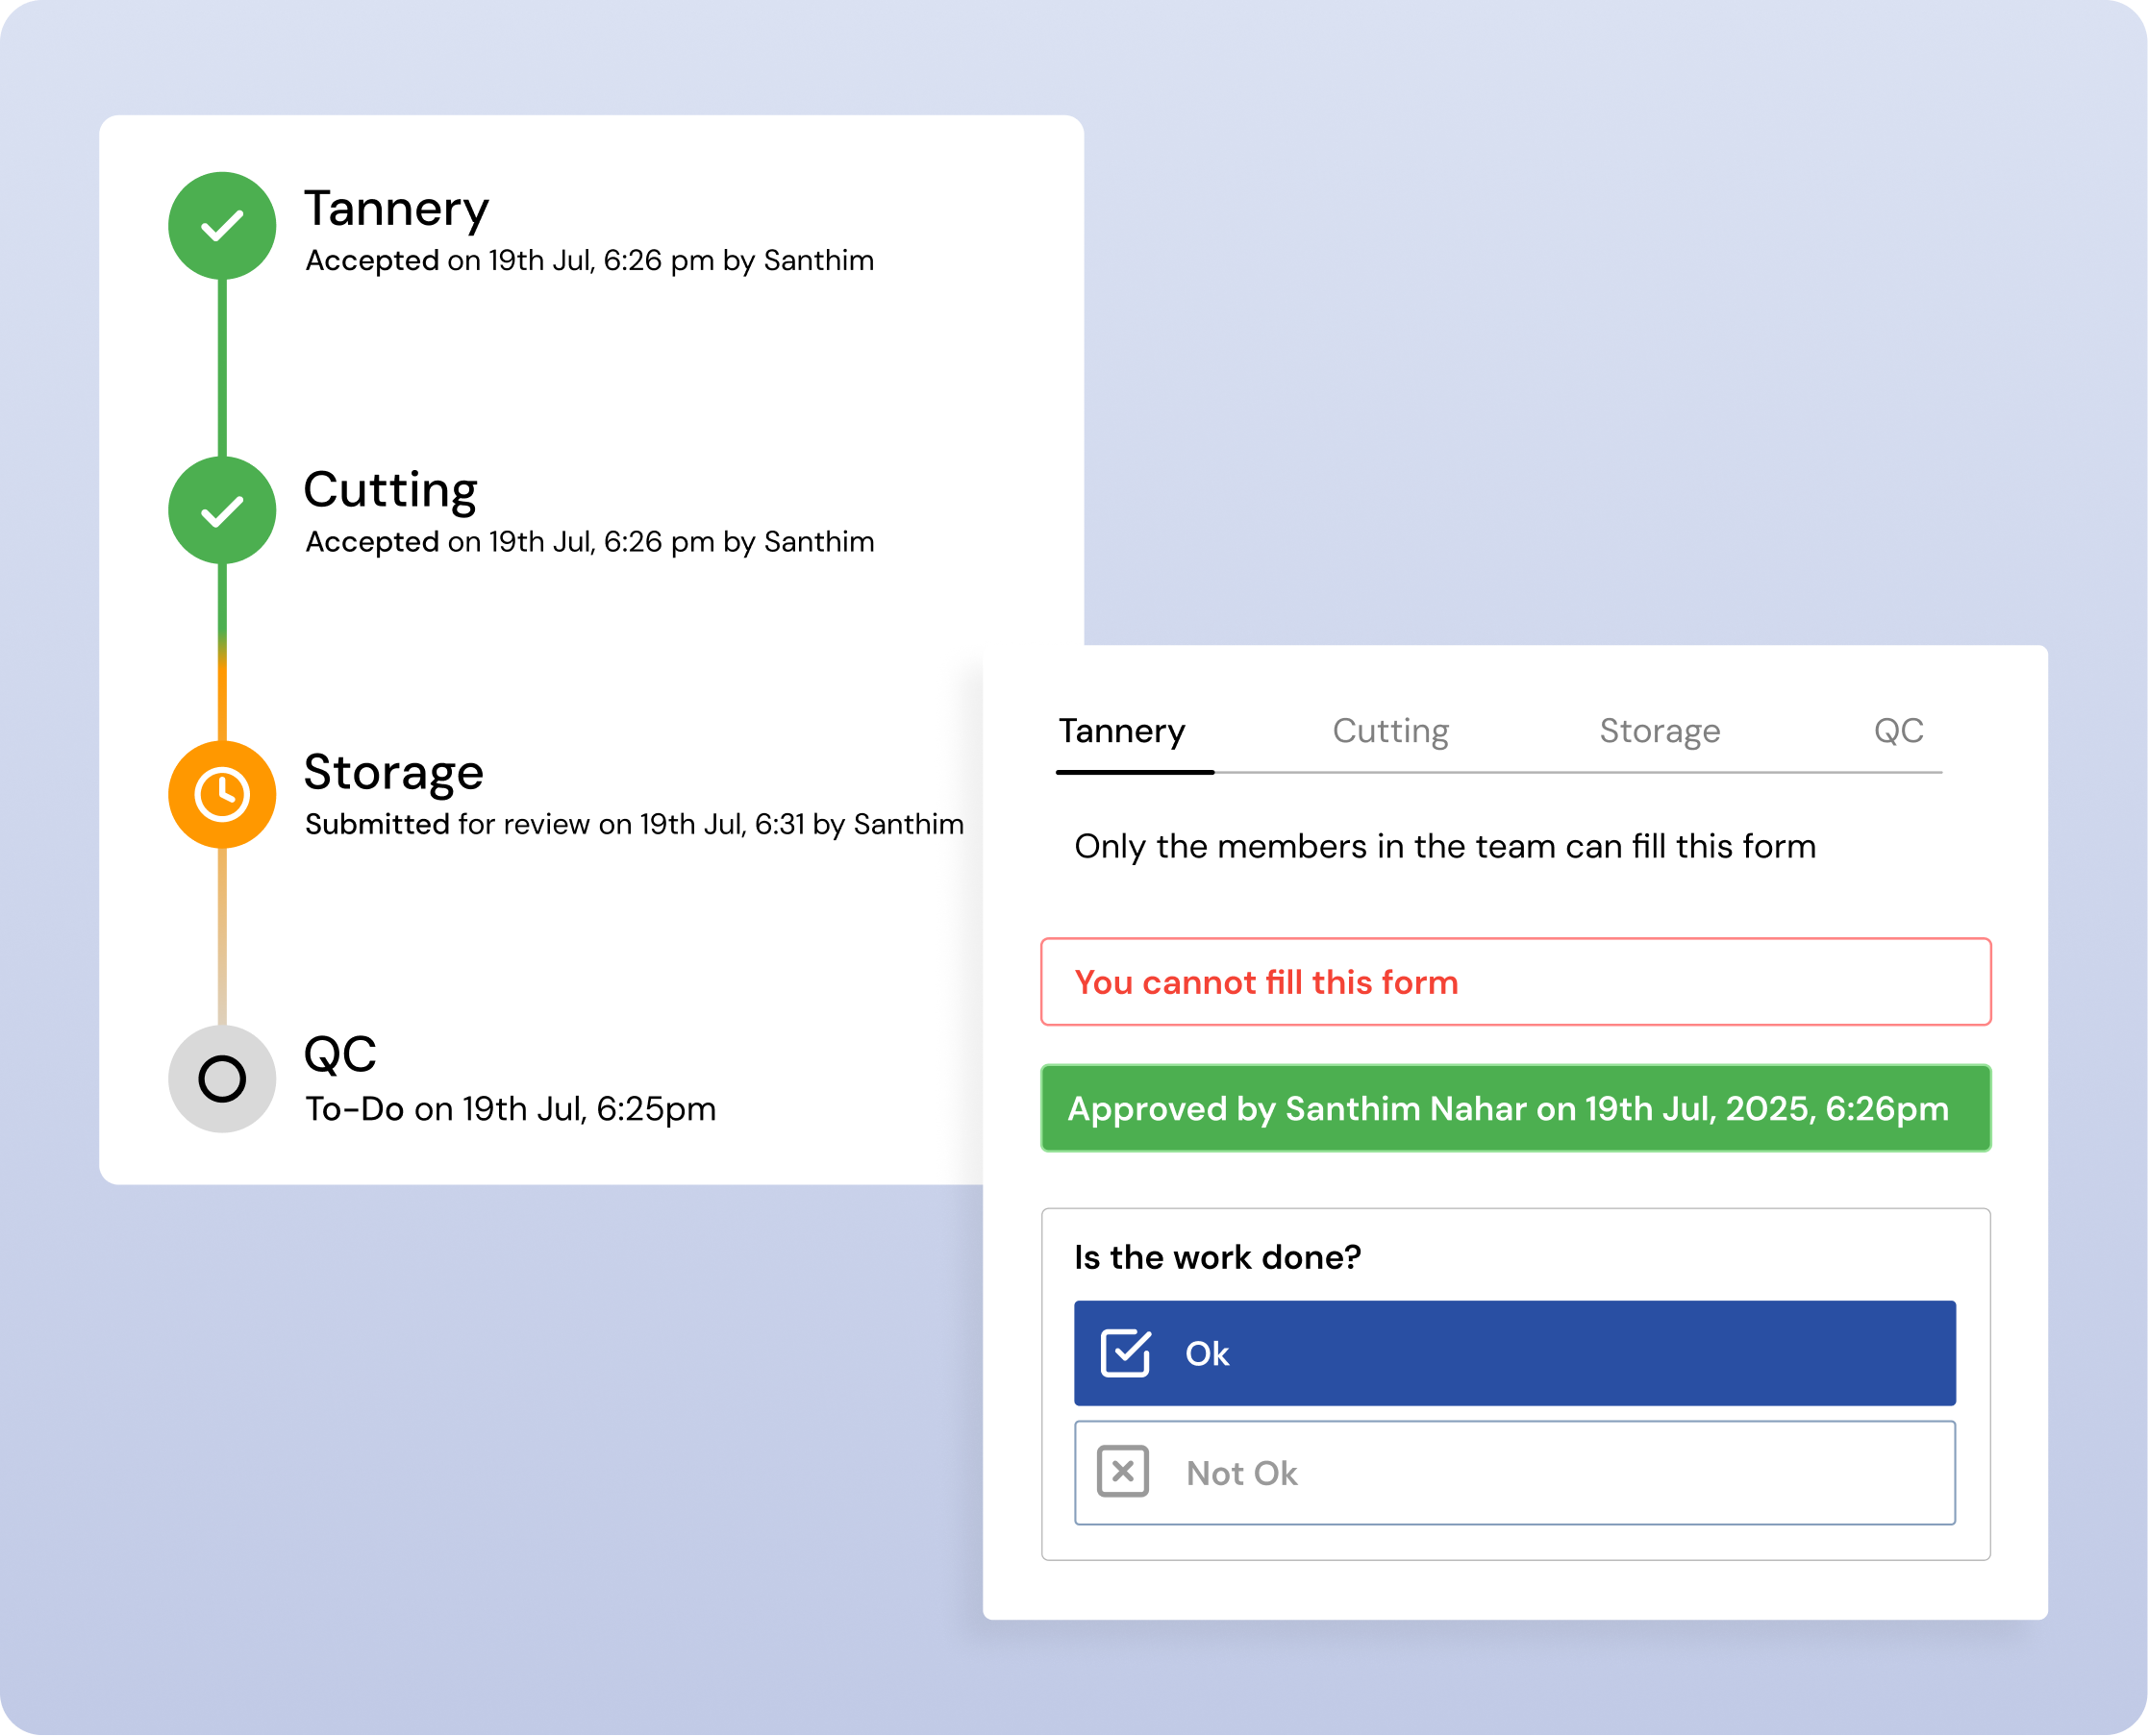
Task: Click the grey QC to-do circle icon
Action: coord(222,1078)
